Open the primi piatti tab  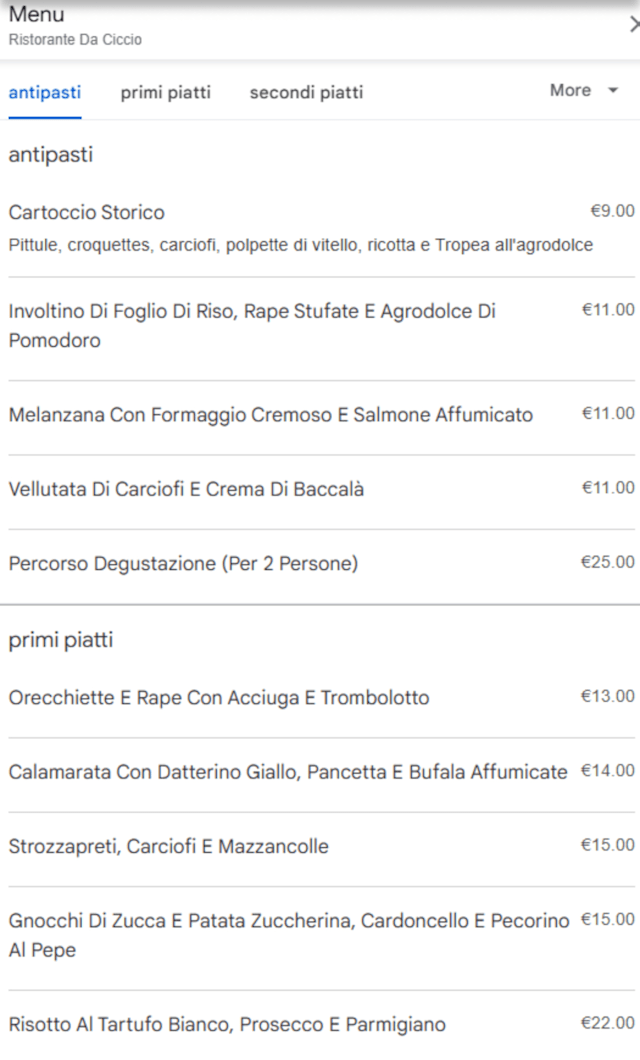tap(166, 93)
